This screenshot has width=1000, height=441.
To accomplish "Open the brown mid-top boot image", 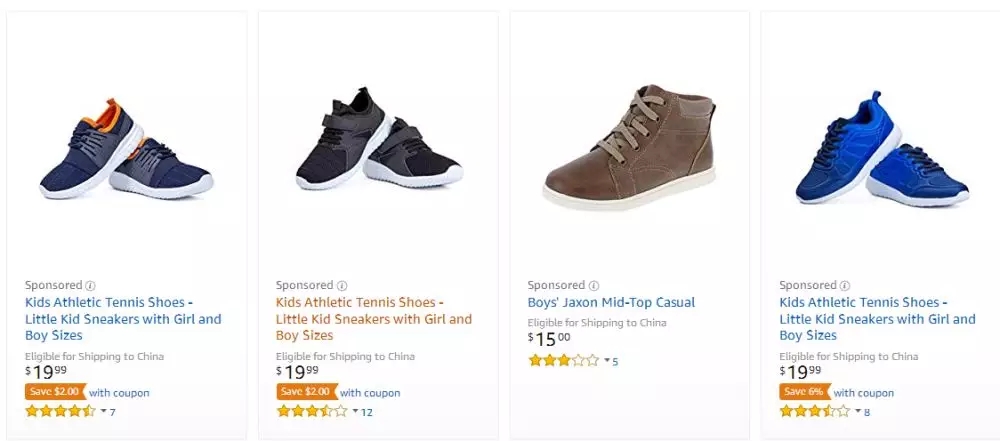I will [x=628, y=148].
